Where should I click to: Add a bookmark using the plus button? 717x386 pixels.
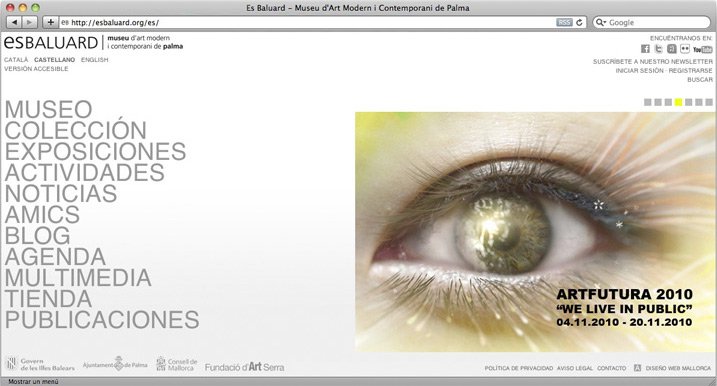50,22
